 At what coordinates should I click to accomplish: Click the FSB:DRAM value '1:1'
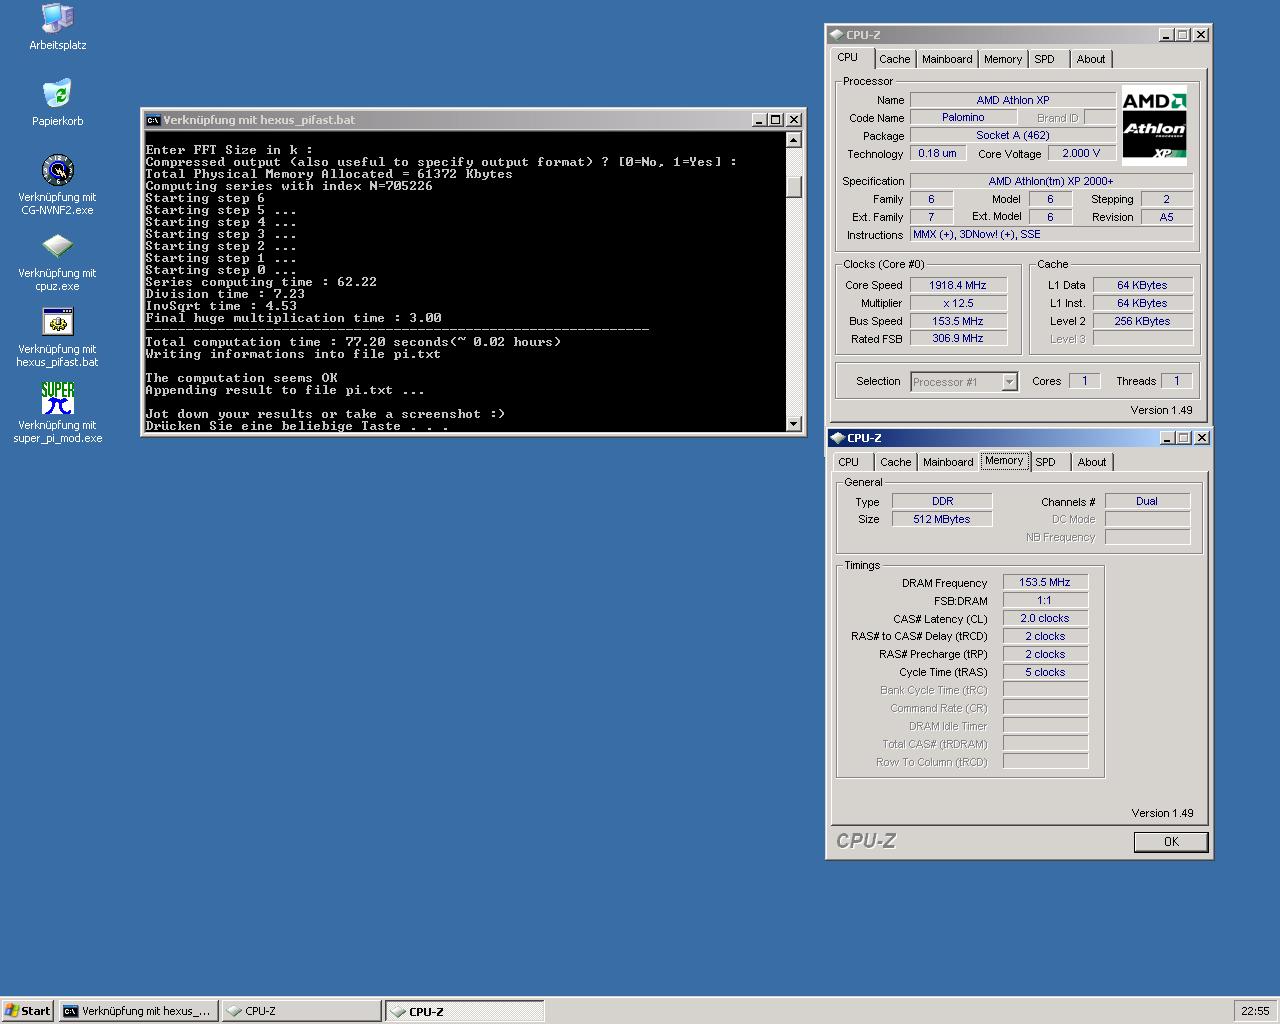[1045, 601]
